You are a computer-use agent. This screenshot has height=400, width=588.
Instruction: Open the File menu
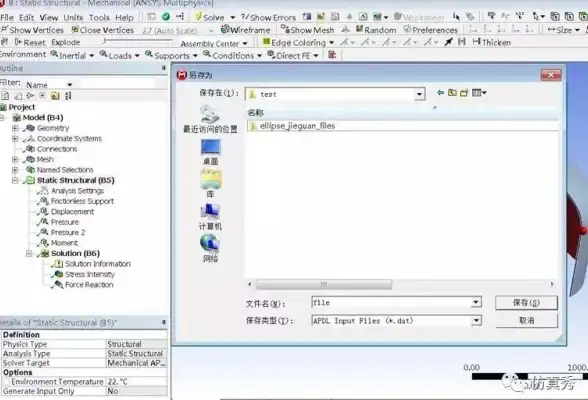pos(7,17)
